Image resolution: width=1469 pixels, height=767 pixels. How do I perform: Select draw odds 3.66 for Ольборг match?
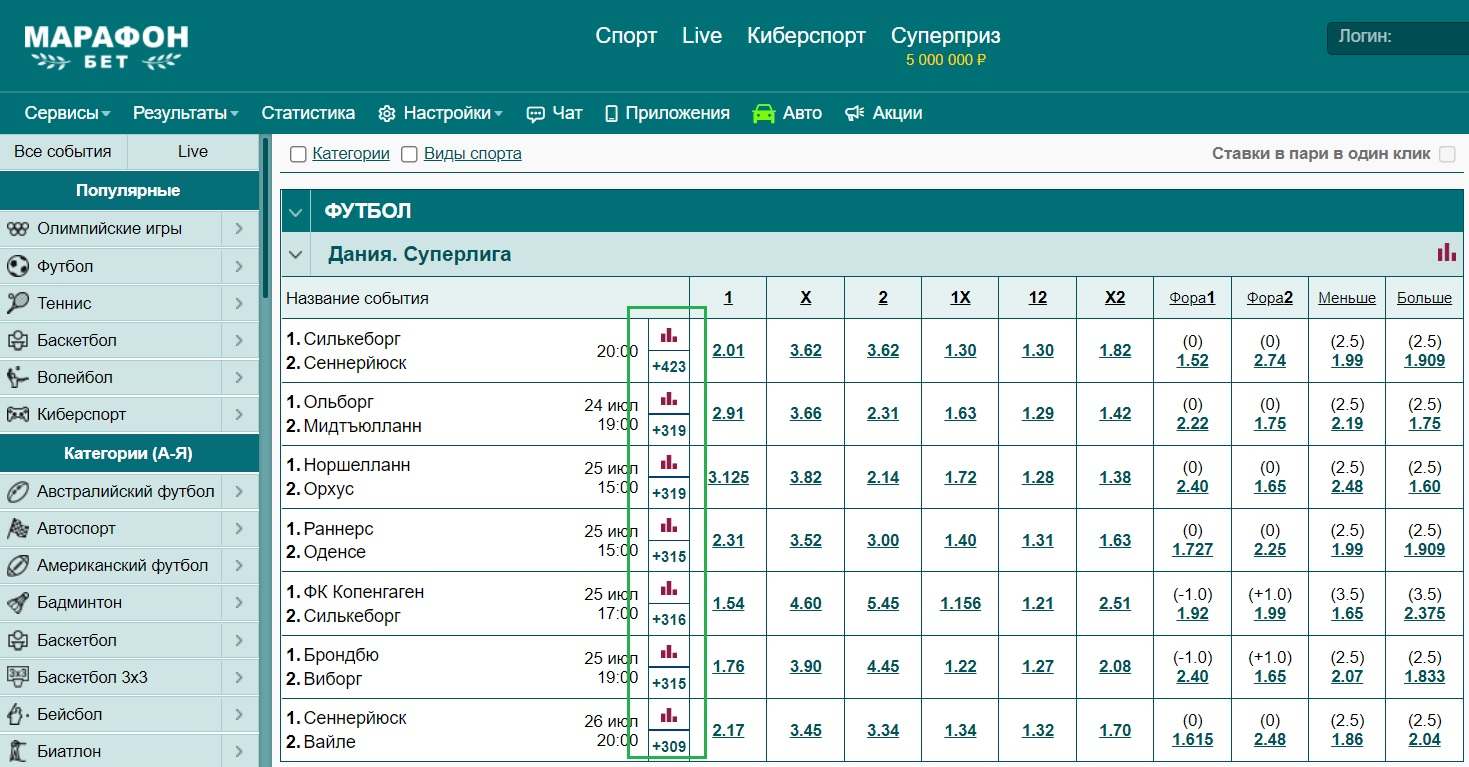[805, 413]
